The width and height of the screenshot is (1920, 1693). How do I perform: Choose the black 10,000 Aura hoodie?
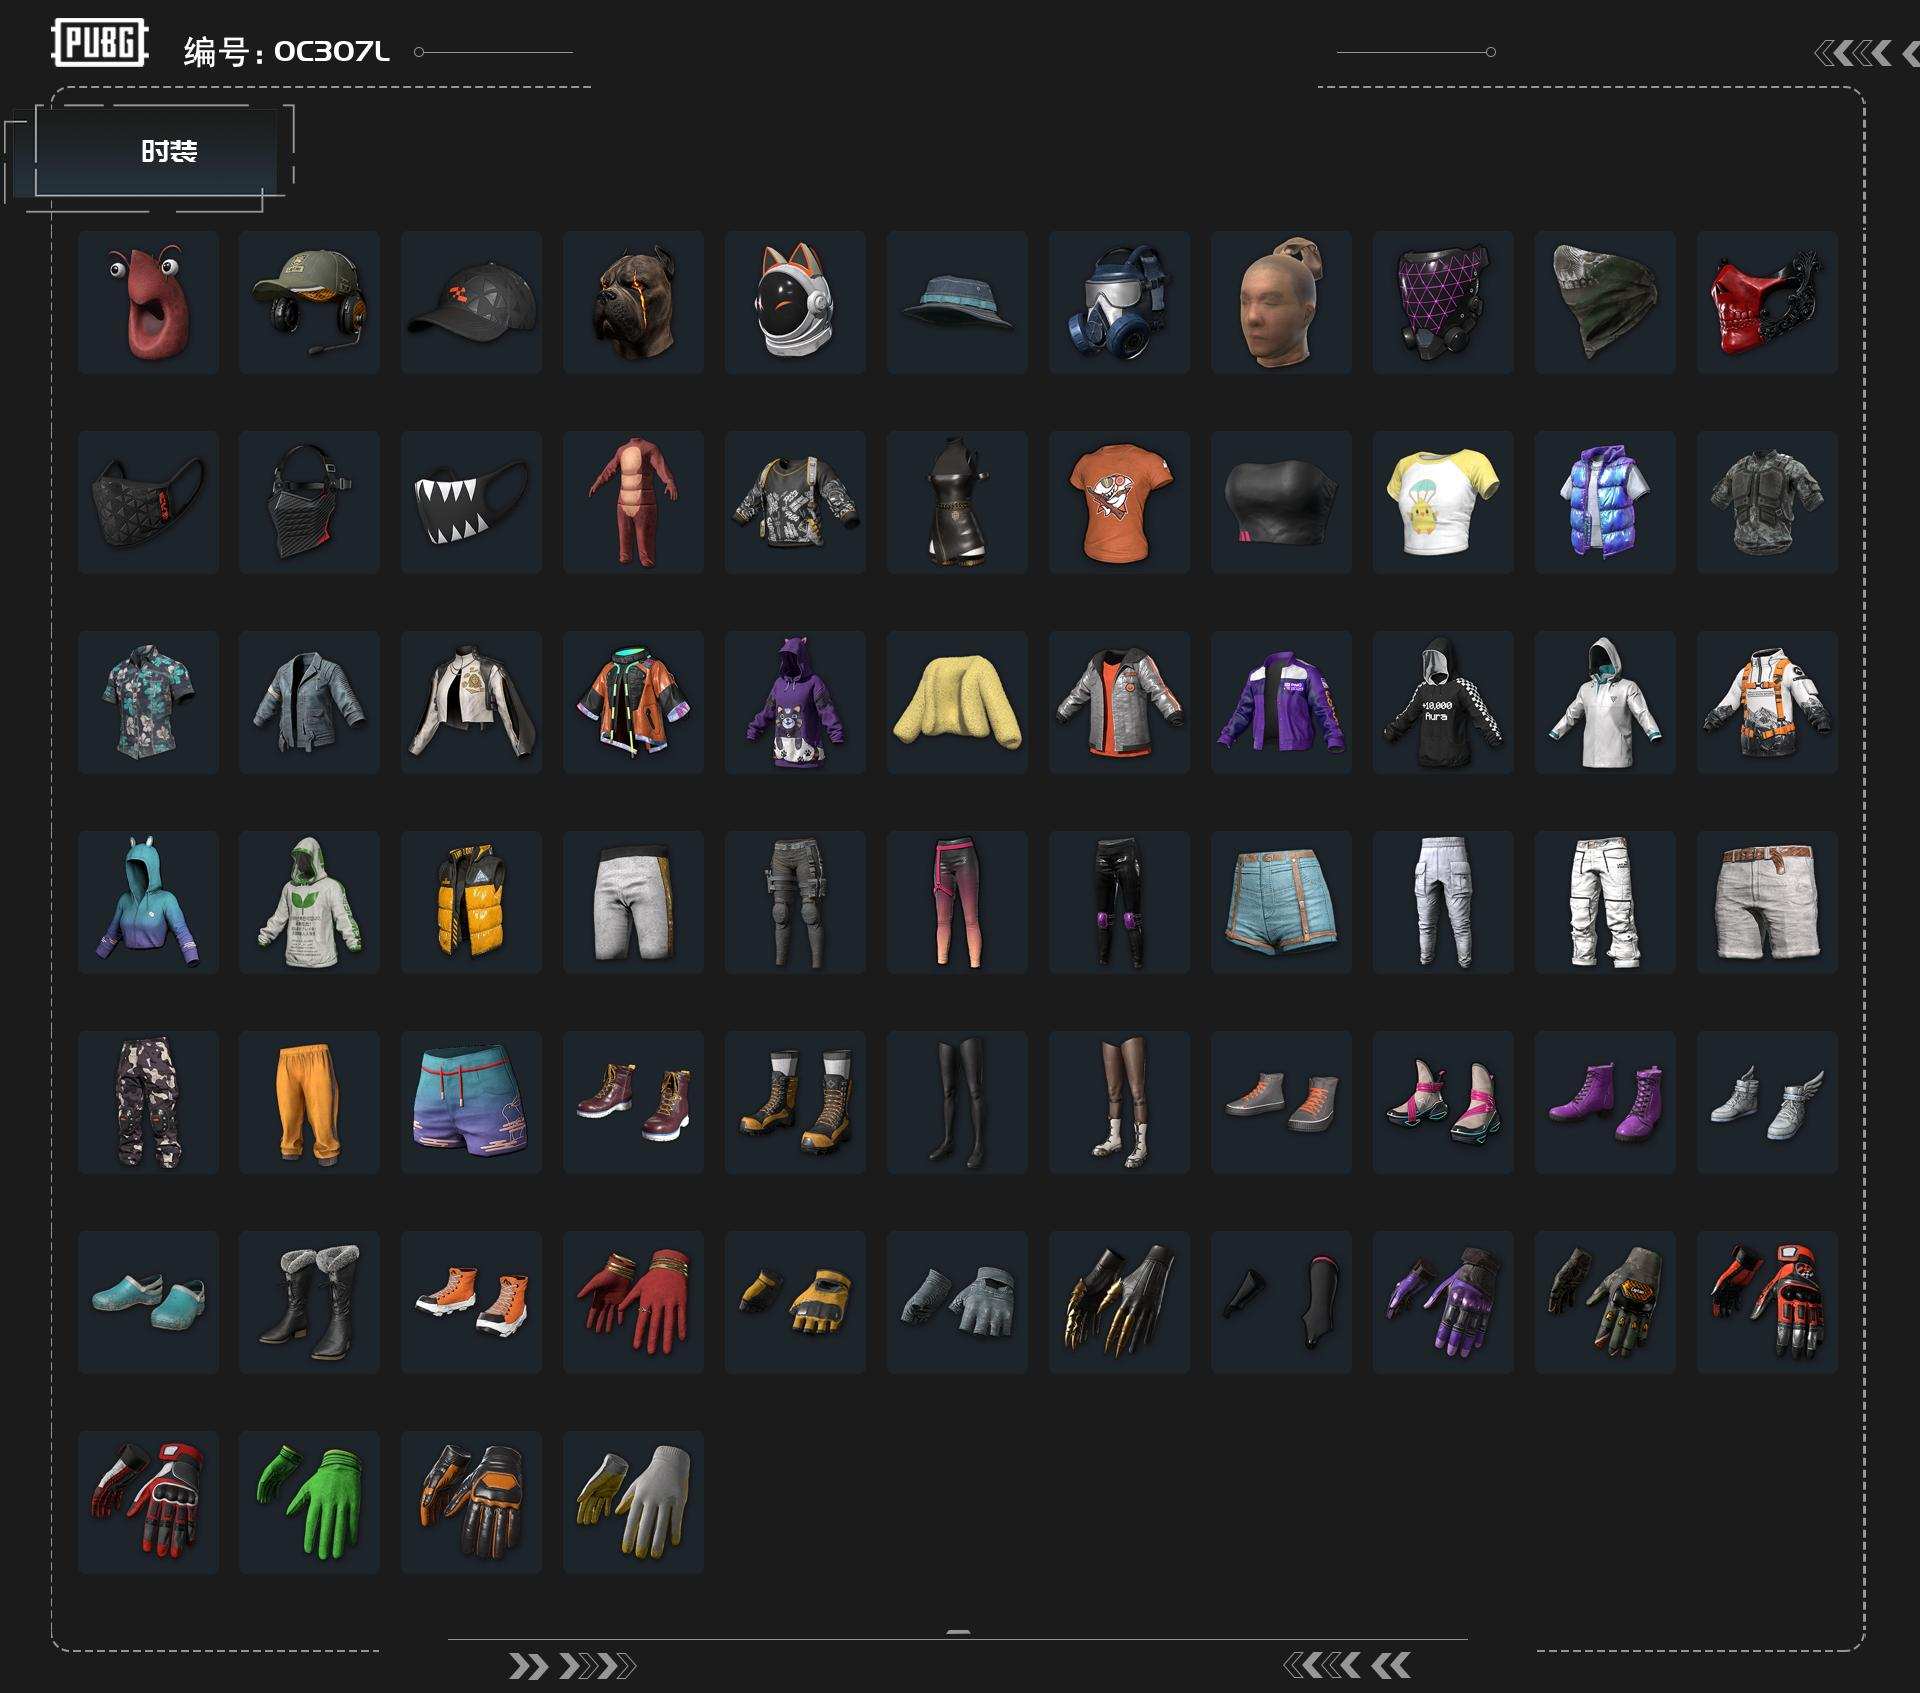(1443, 702)
